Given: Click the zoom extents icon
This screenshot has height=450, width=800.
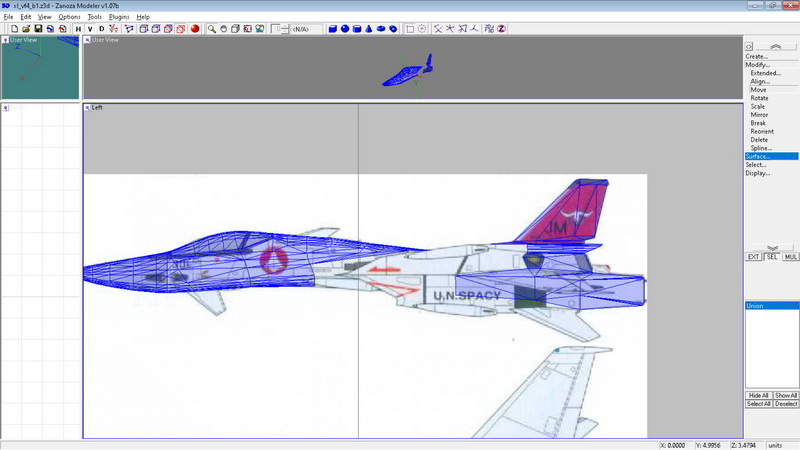Looking at the screenshot, I should (x=247, y=29).
